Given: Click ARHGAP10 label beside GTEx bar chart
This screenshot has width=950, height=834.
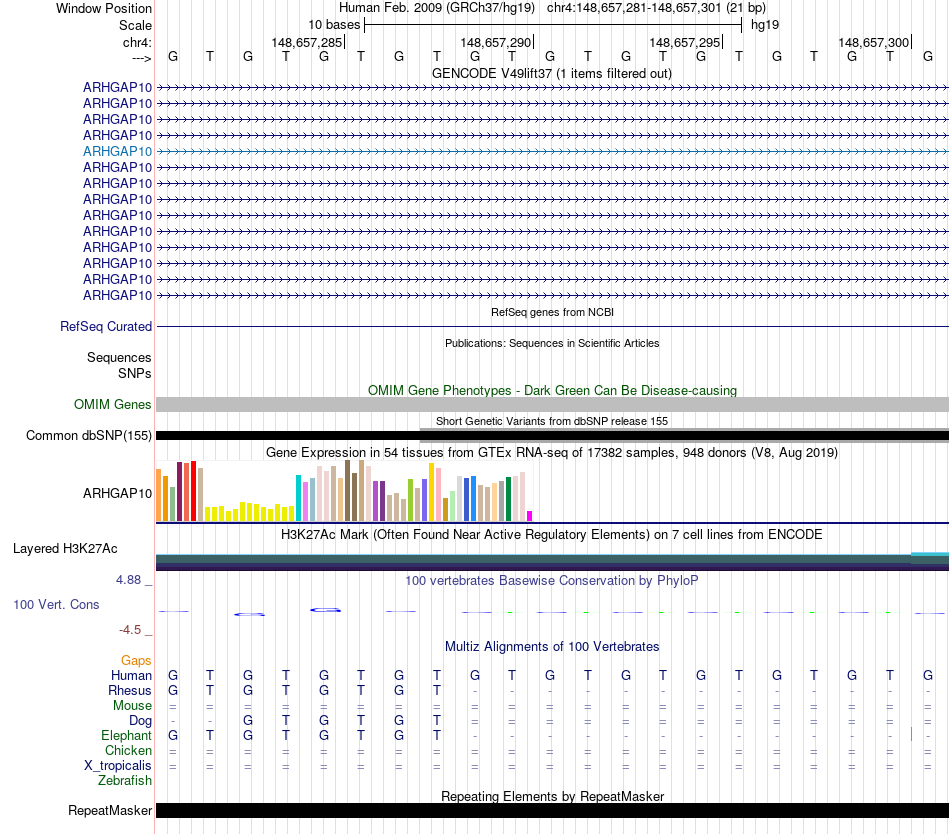Looking at the screenshot, I should [x=118, y=494].
